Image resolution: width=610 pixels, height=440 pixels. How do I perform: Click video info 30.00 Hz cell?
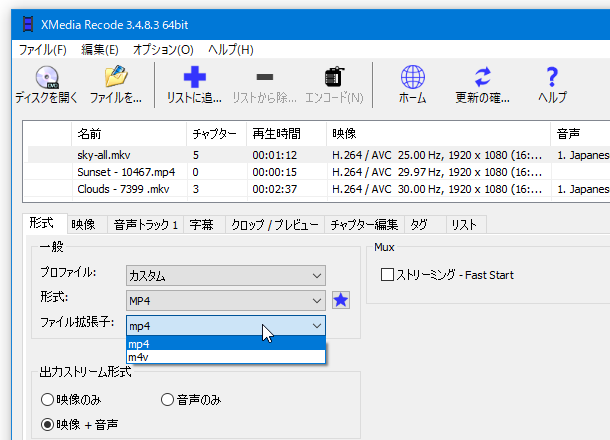436,189
